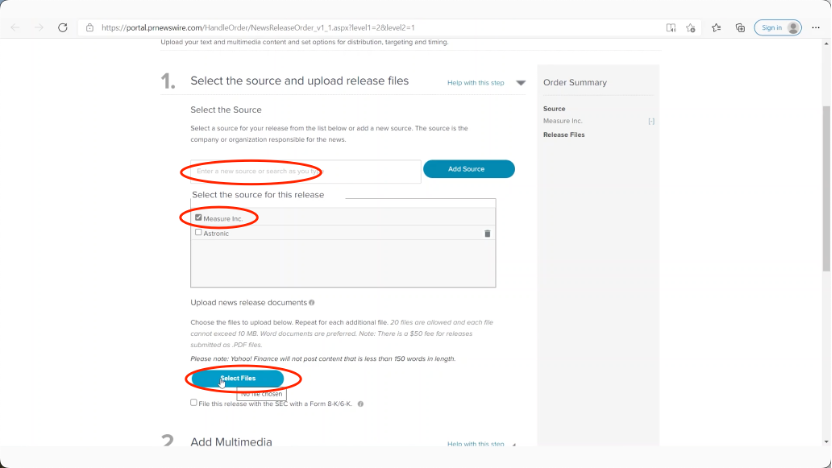Check the Astronic source checkbox
The height and width of the screenshot is (468, 832).
click(199, 232)
